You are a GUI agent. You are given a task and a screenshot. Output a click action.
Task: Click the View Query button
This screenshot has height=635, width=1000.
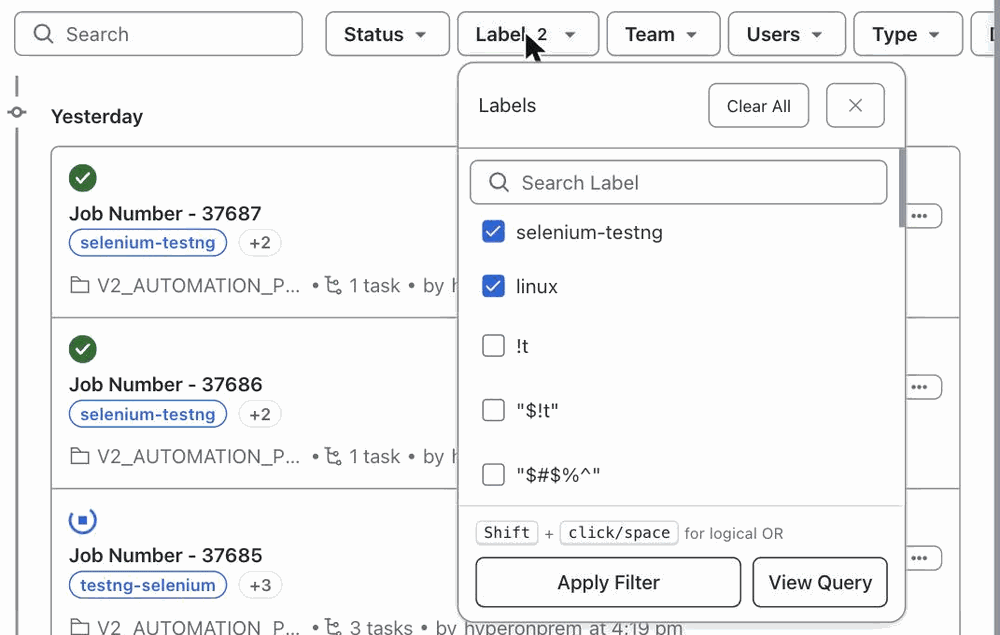(x=820, y=582)
